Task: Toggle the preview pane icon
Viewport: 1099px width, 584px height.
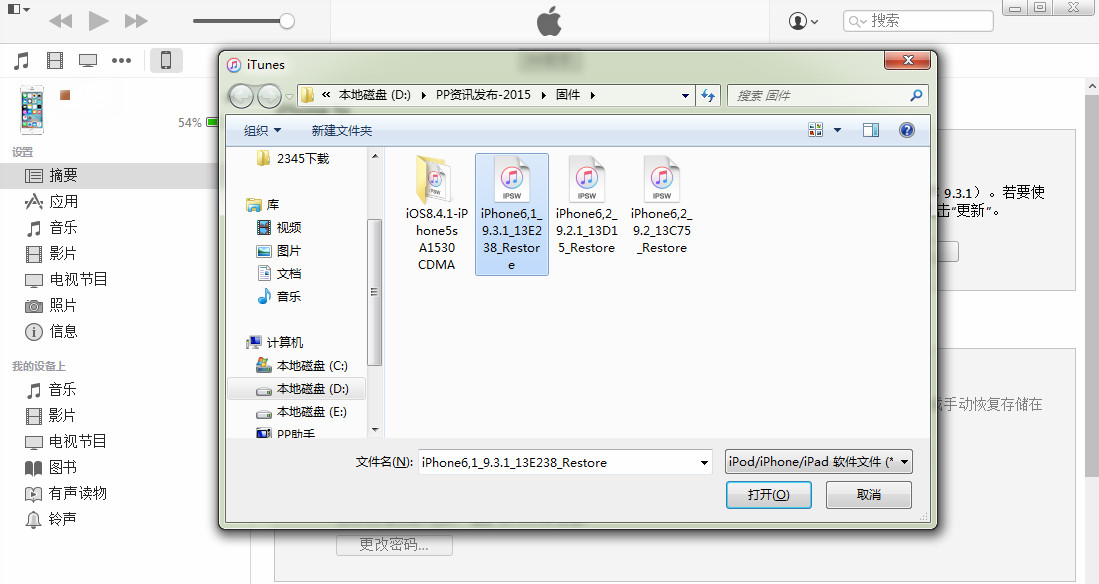Action: (871, 130)
